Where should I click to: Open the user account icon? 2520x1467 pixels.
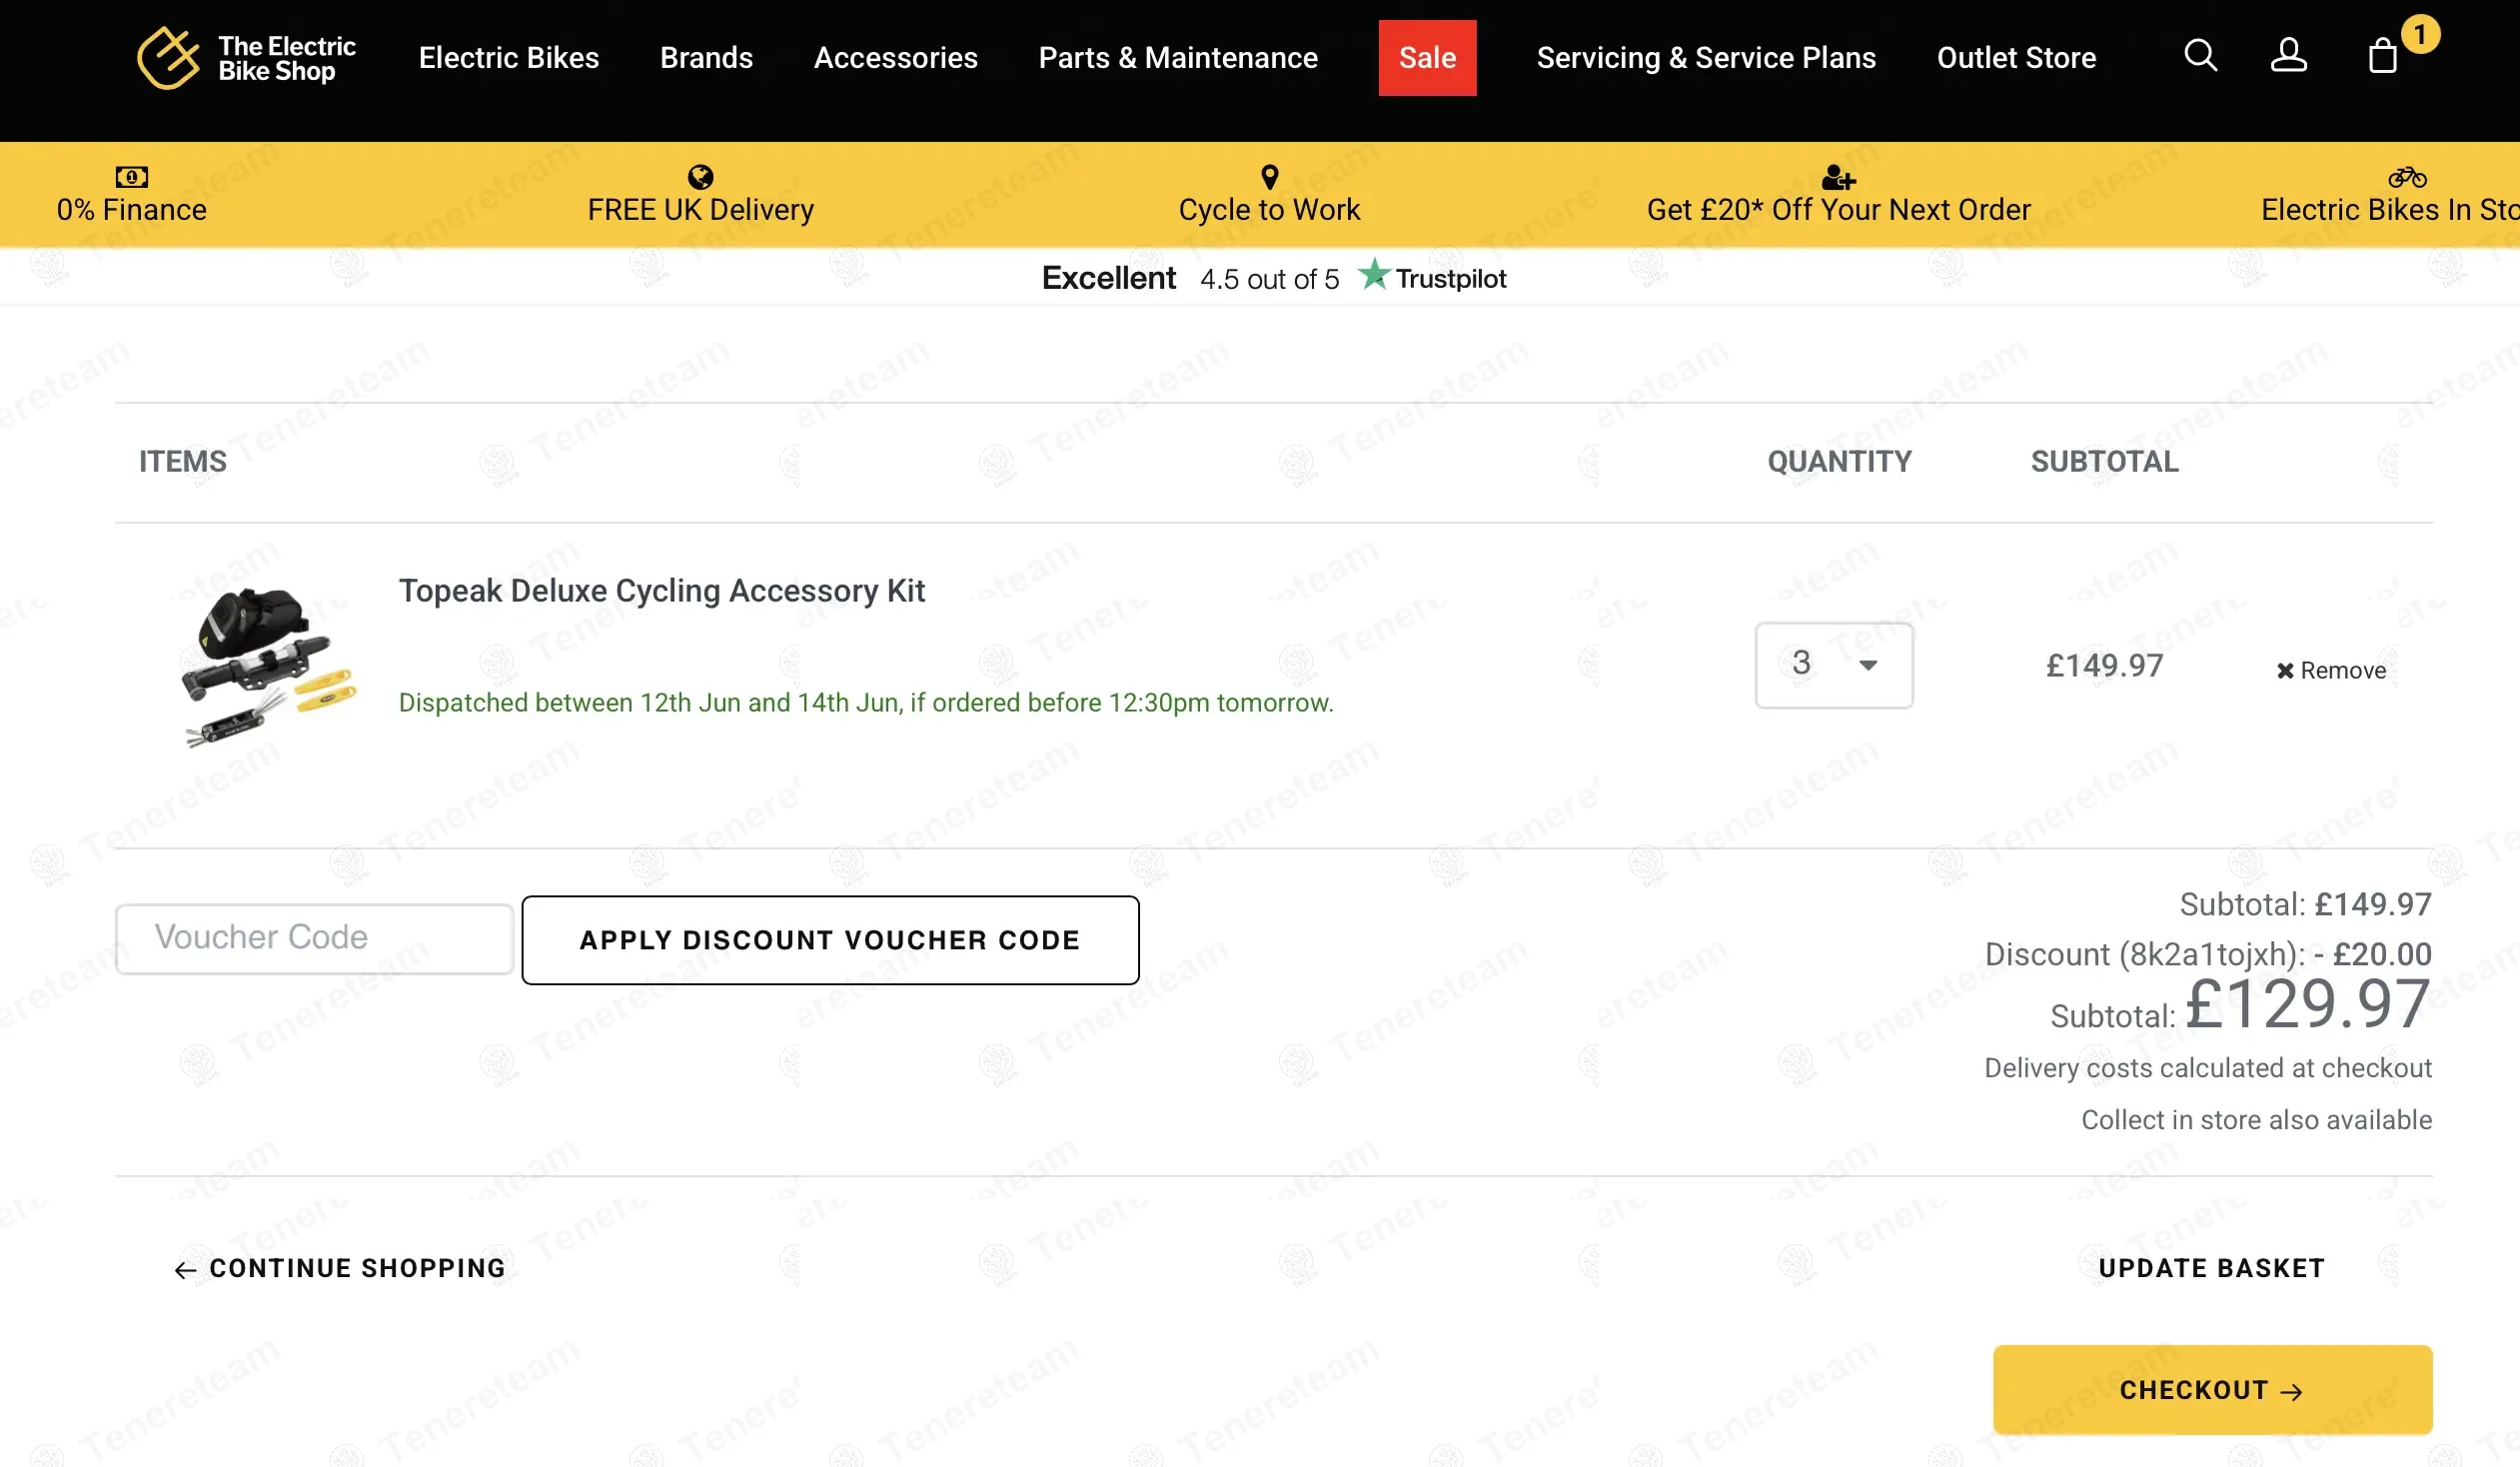[x=2288, y=55]
